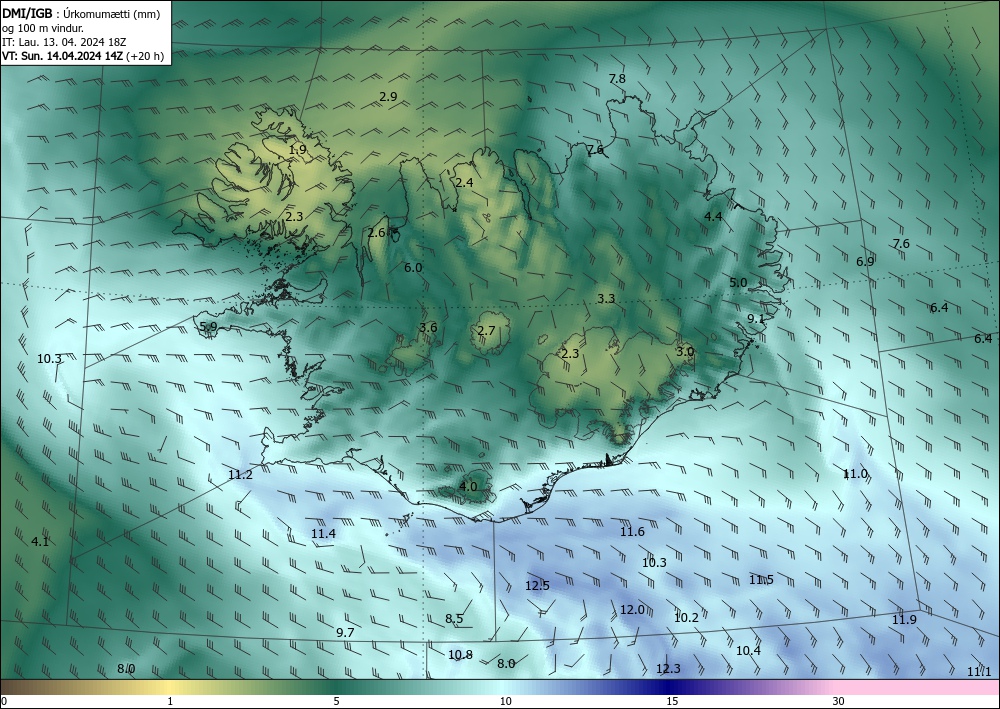Click the '15' tick label on the color scale

[x=672, y=701]
